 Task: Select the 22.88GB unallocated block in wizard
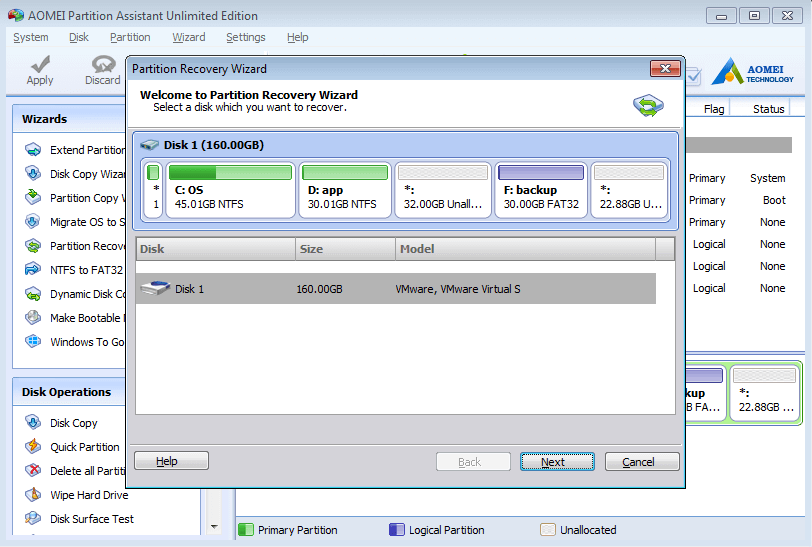click(630, 190)
